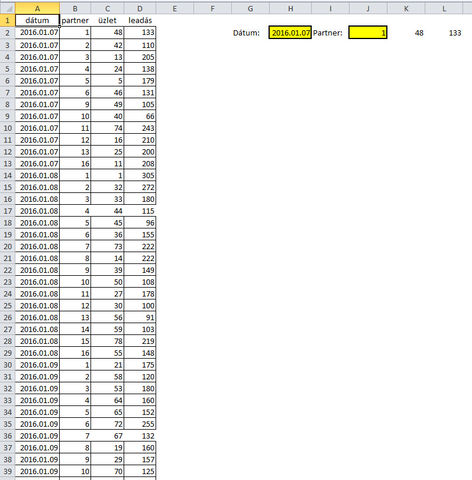
Task: Click the 'üzlet' header cell
Action: 107,20
